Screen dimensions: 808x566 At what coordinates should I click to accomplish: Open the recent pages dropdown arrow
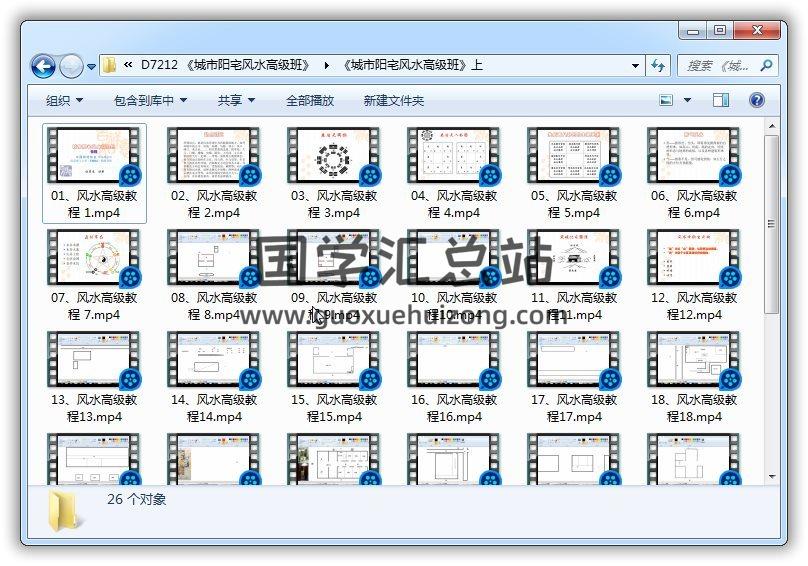pyautogui.click(x=91, y=67)
